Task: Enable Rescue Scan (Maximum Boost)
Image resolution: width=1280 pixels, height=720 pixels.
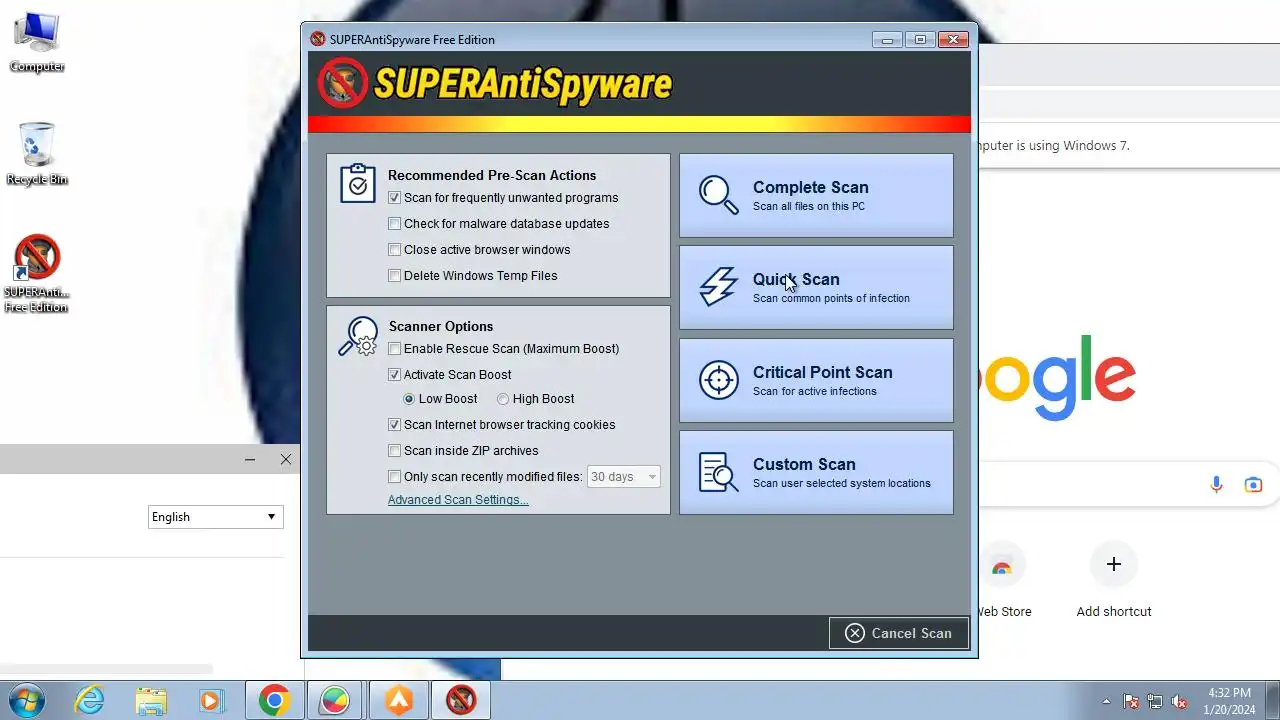Action: tap(394, 349)
